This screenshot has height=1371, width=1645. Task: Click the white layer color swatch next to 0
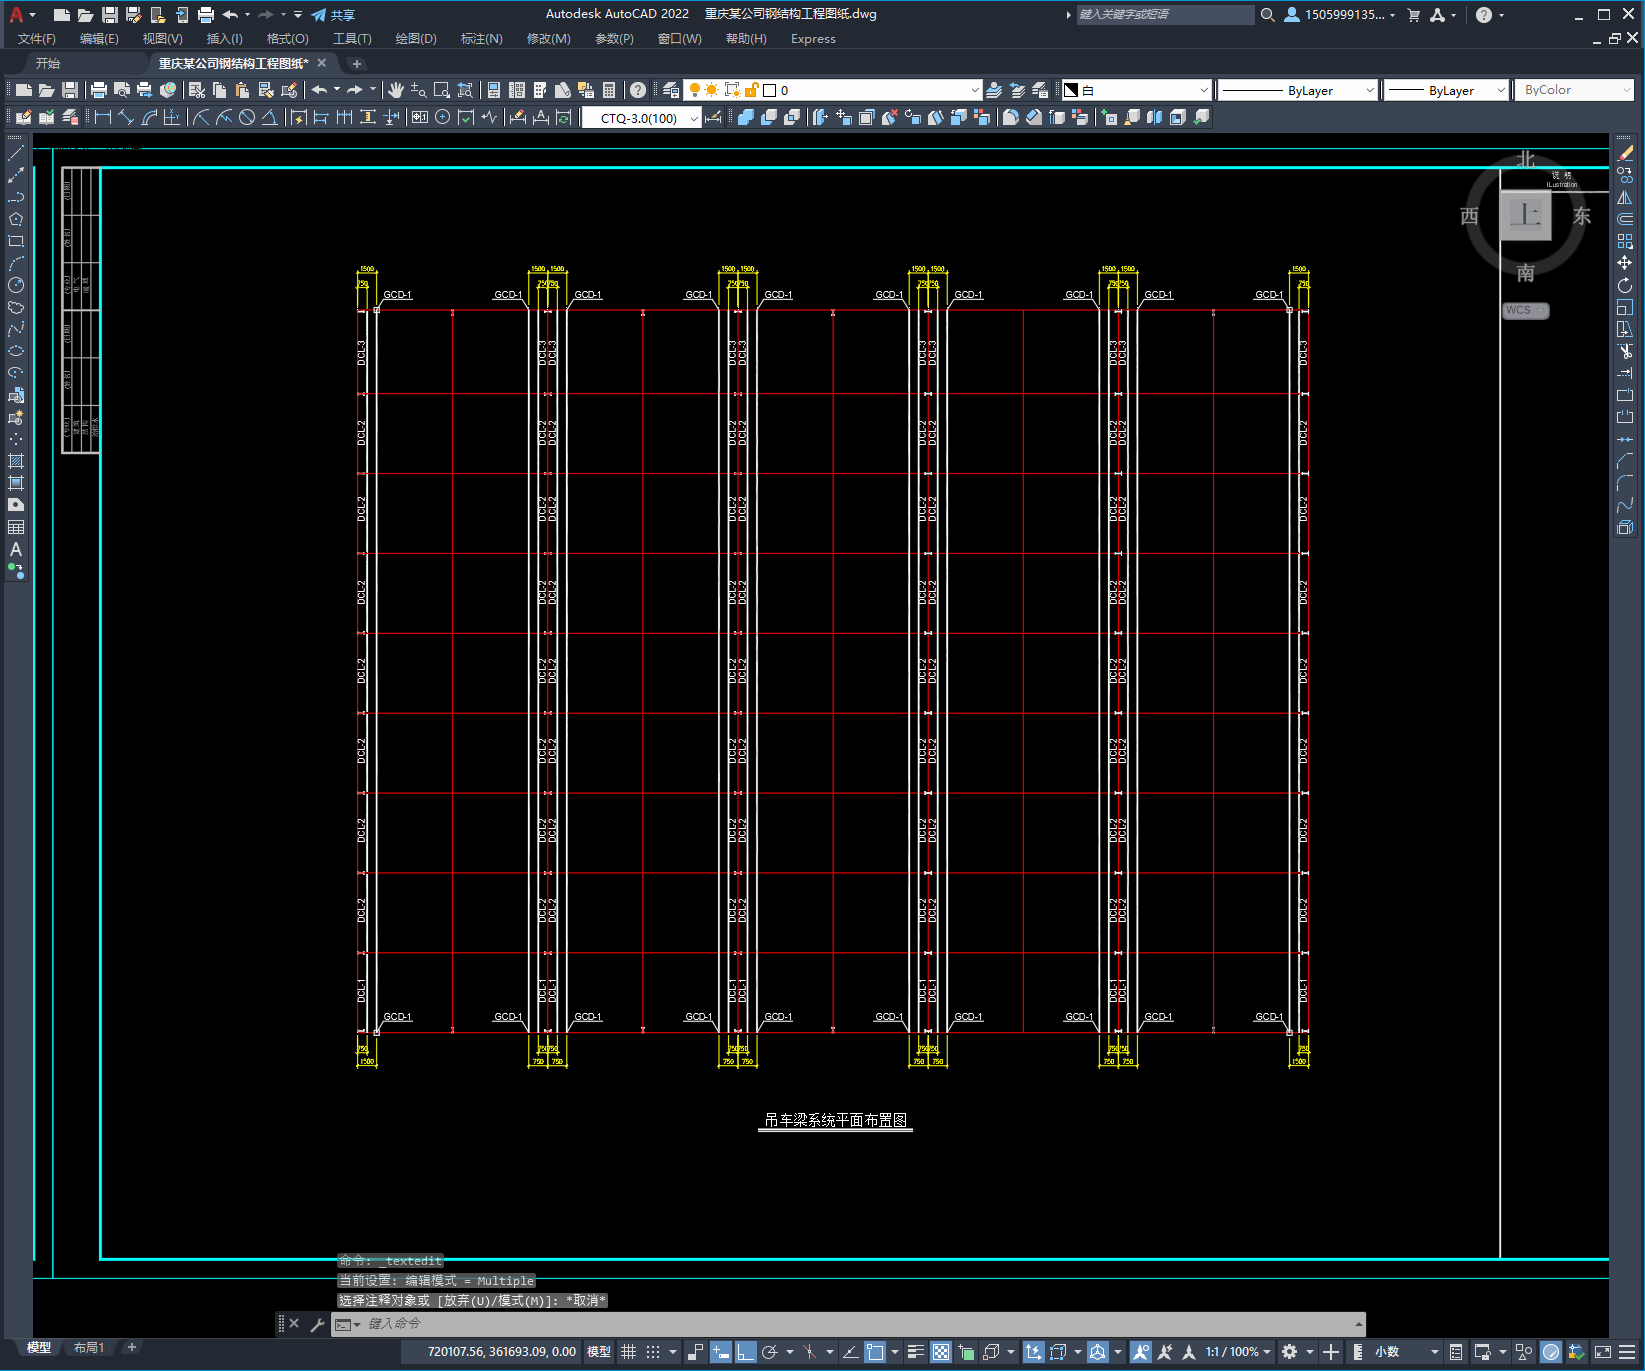click(770, 90)
